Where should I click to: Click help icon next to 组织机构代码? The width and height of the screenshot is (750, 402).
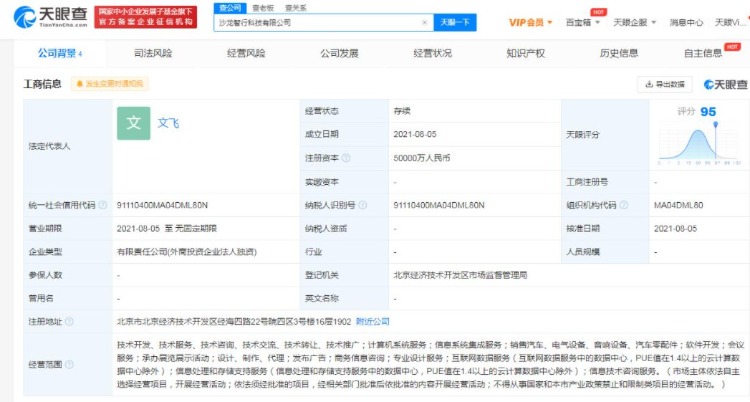pos(624,205)
